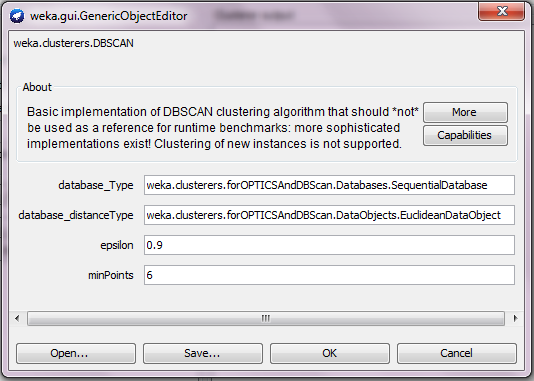
Task: Click the horizontal scrollbar thumb
Action: pos(266,318)
